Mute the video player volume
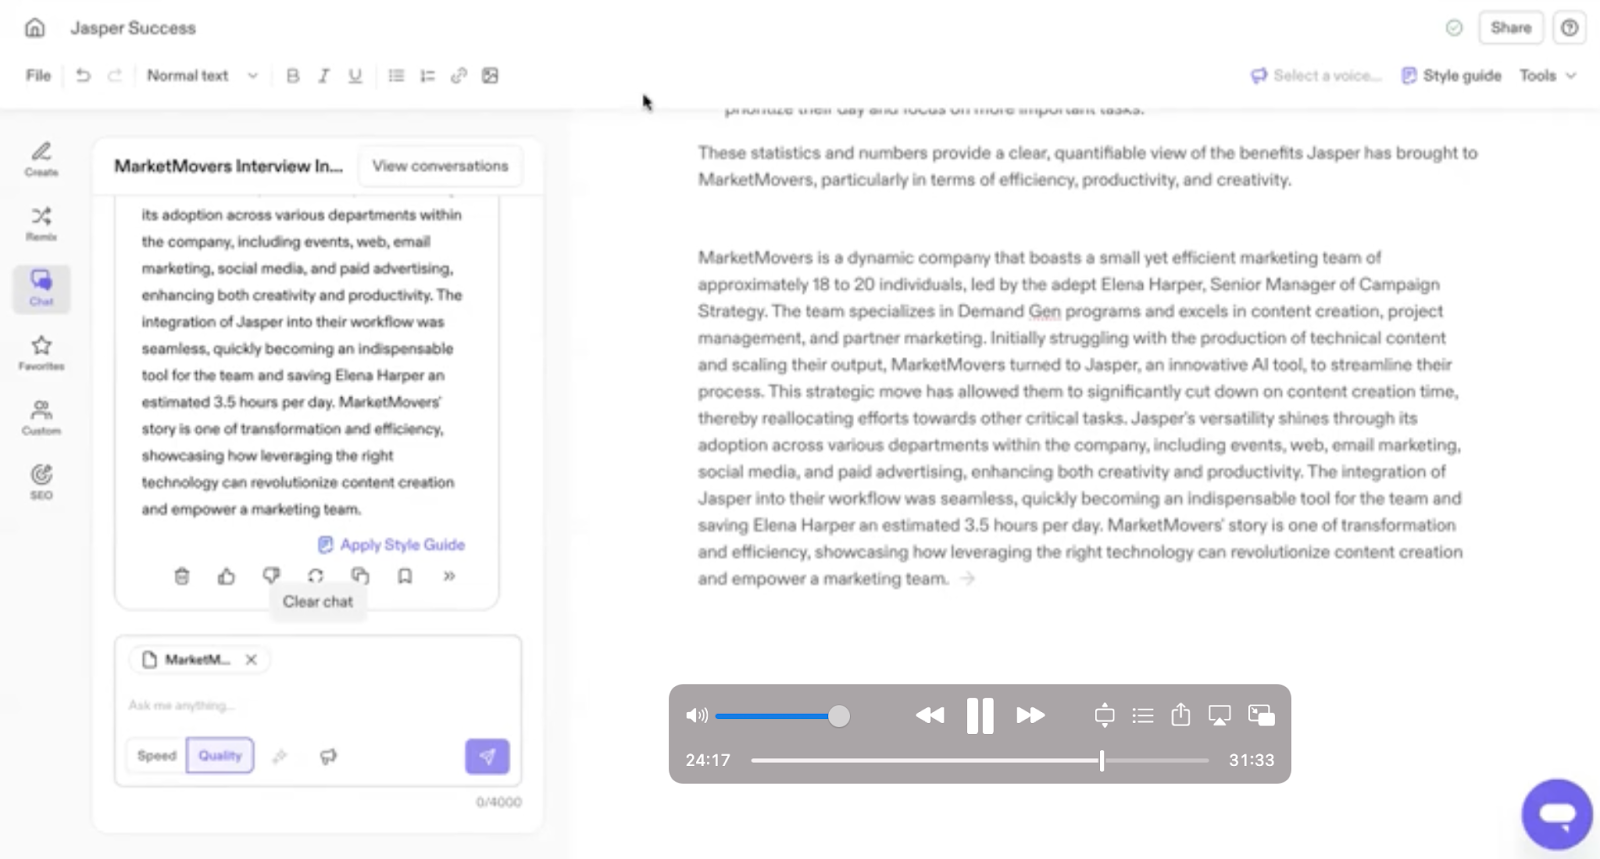Viewport: 1600px width, 859px height. point(697,715)
